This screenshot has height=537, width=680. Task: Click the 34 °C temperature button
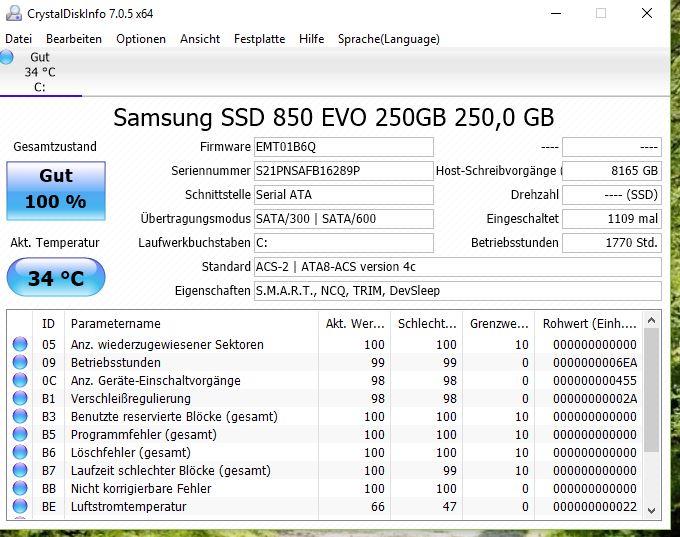tap(56, 278)
